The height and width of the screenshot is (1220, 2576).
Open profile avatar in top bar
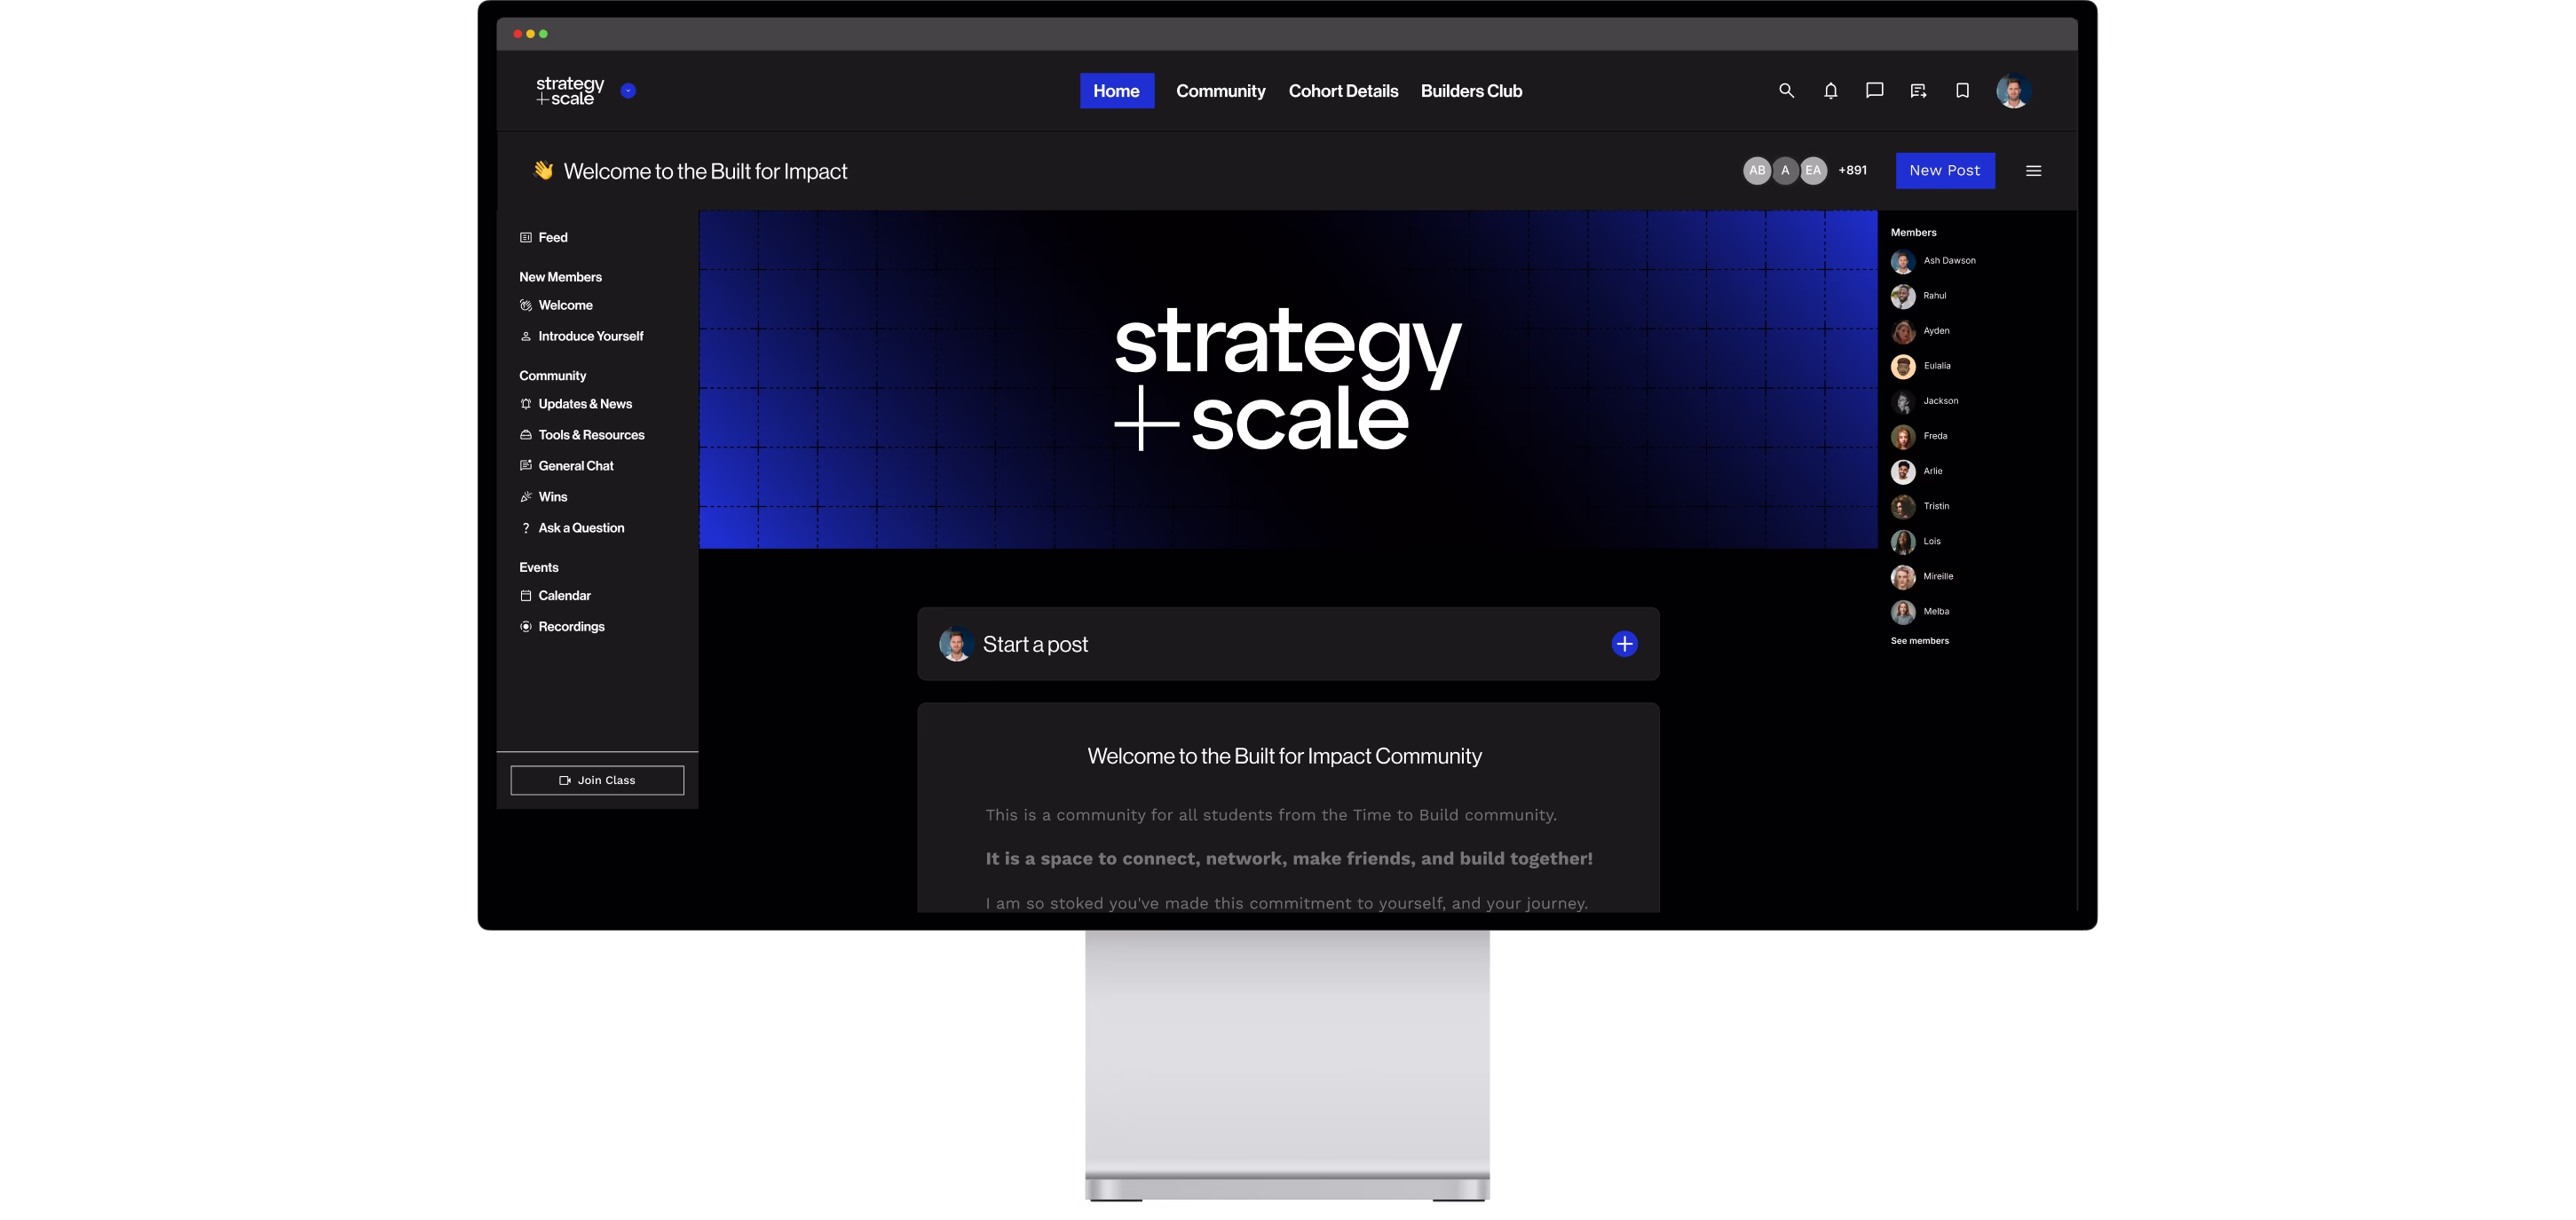2012,91
